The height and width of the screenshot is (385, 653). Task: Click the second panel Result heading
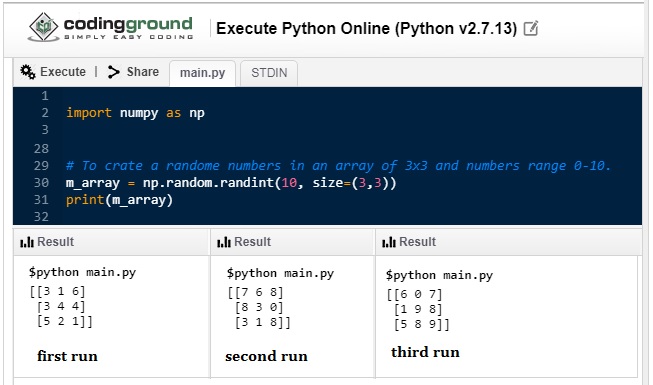click(252, 242)
